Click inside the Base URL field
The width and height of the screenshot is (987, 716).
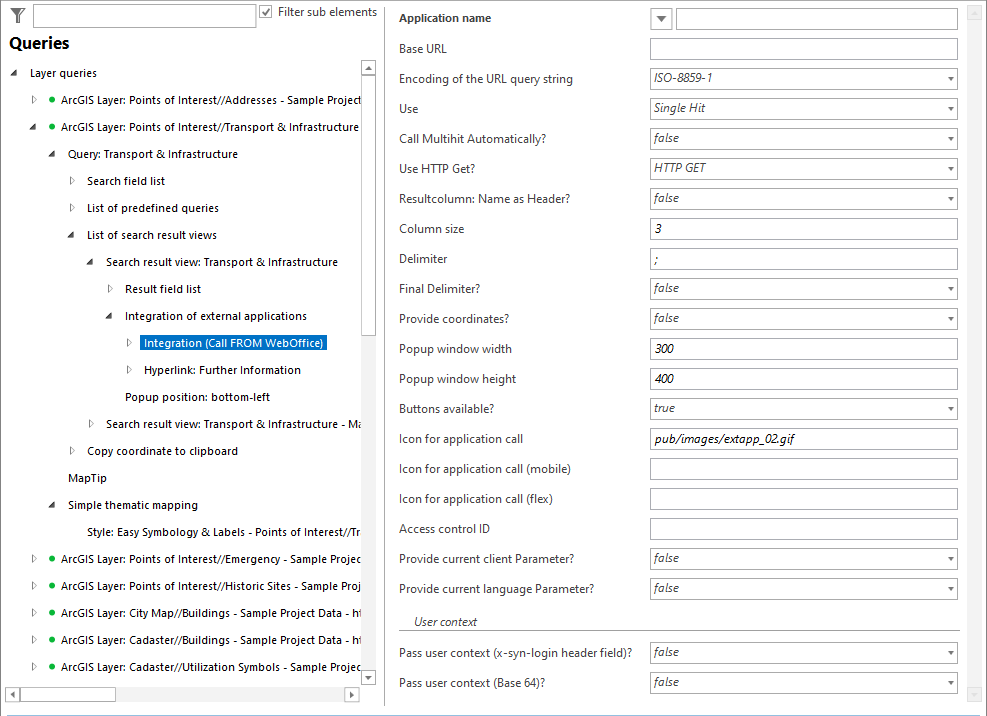tap(800, 48)
